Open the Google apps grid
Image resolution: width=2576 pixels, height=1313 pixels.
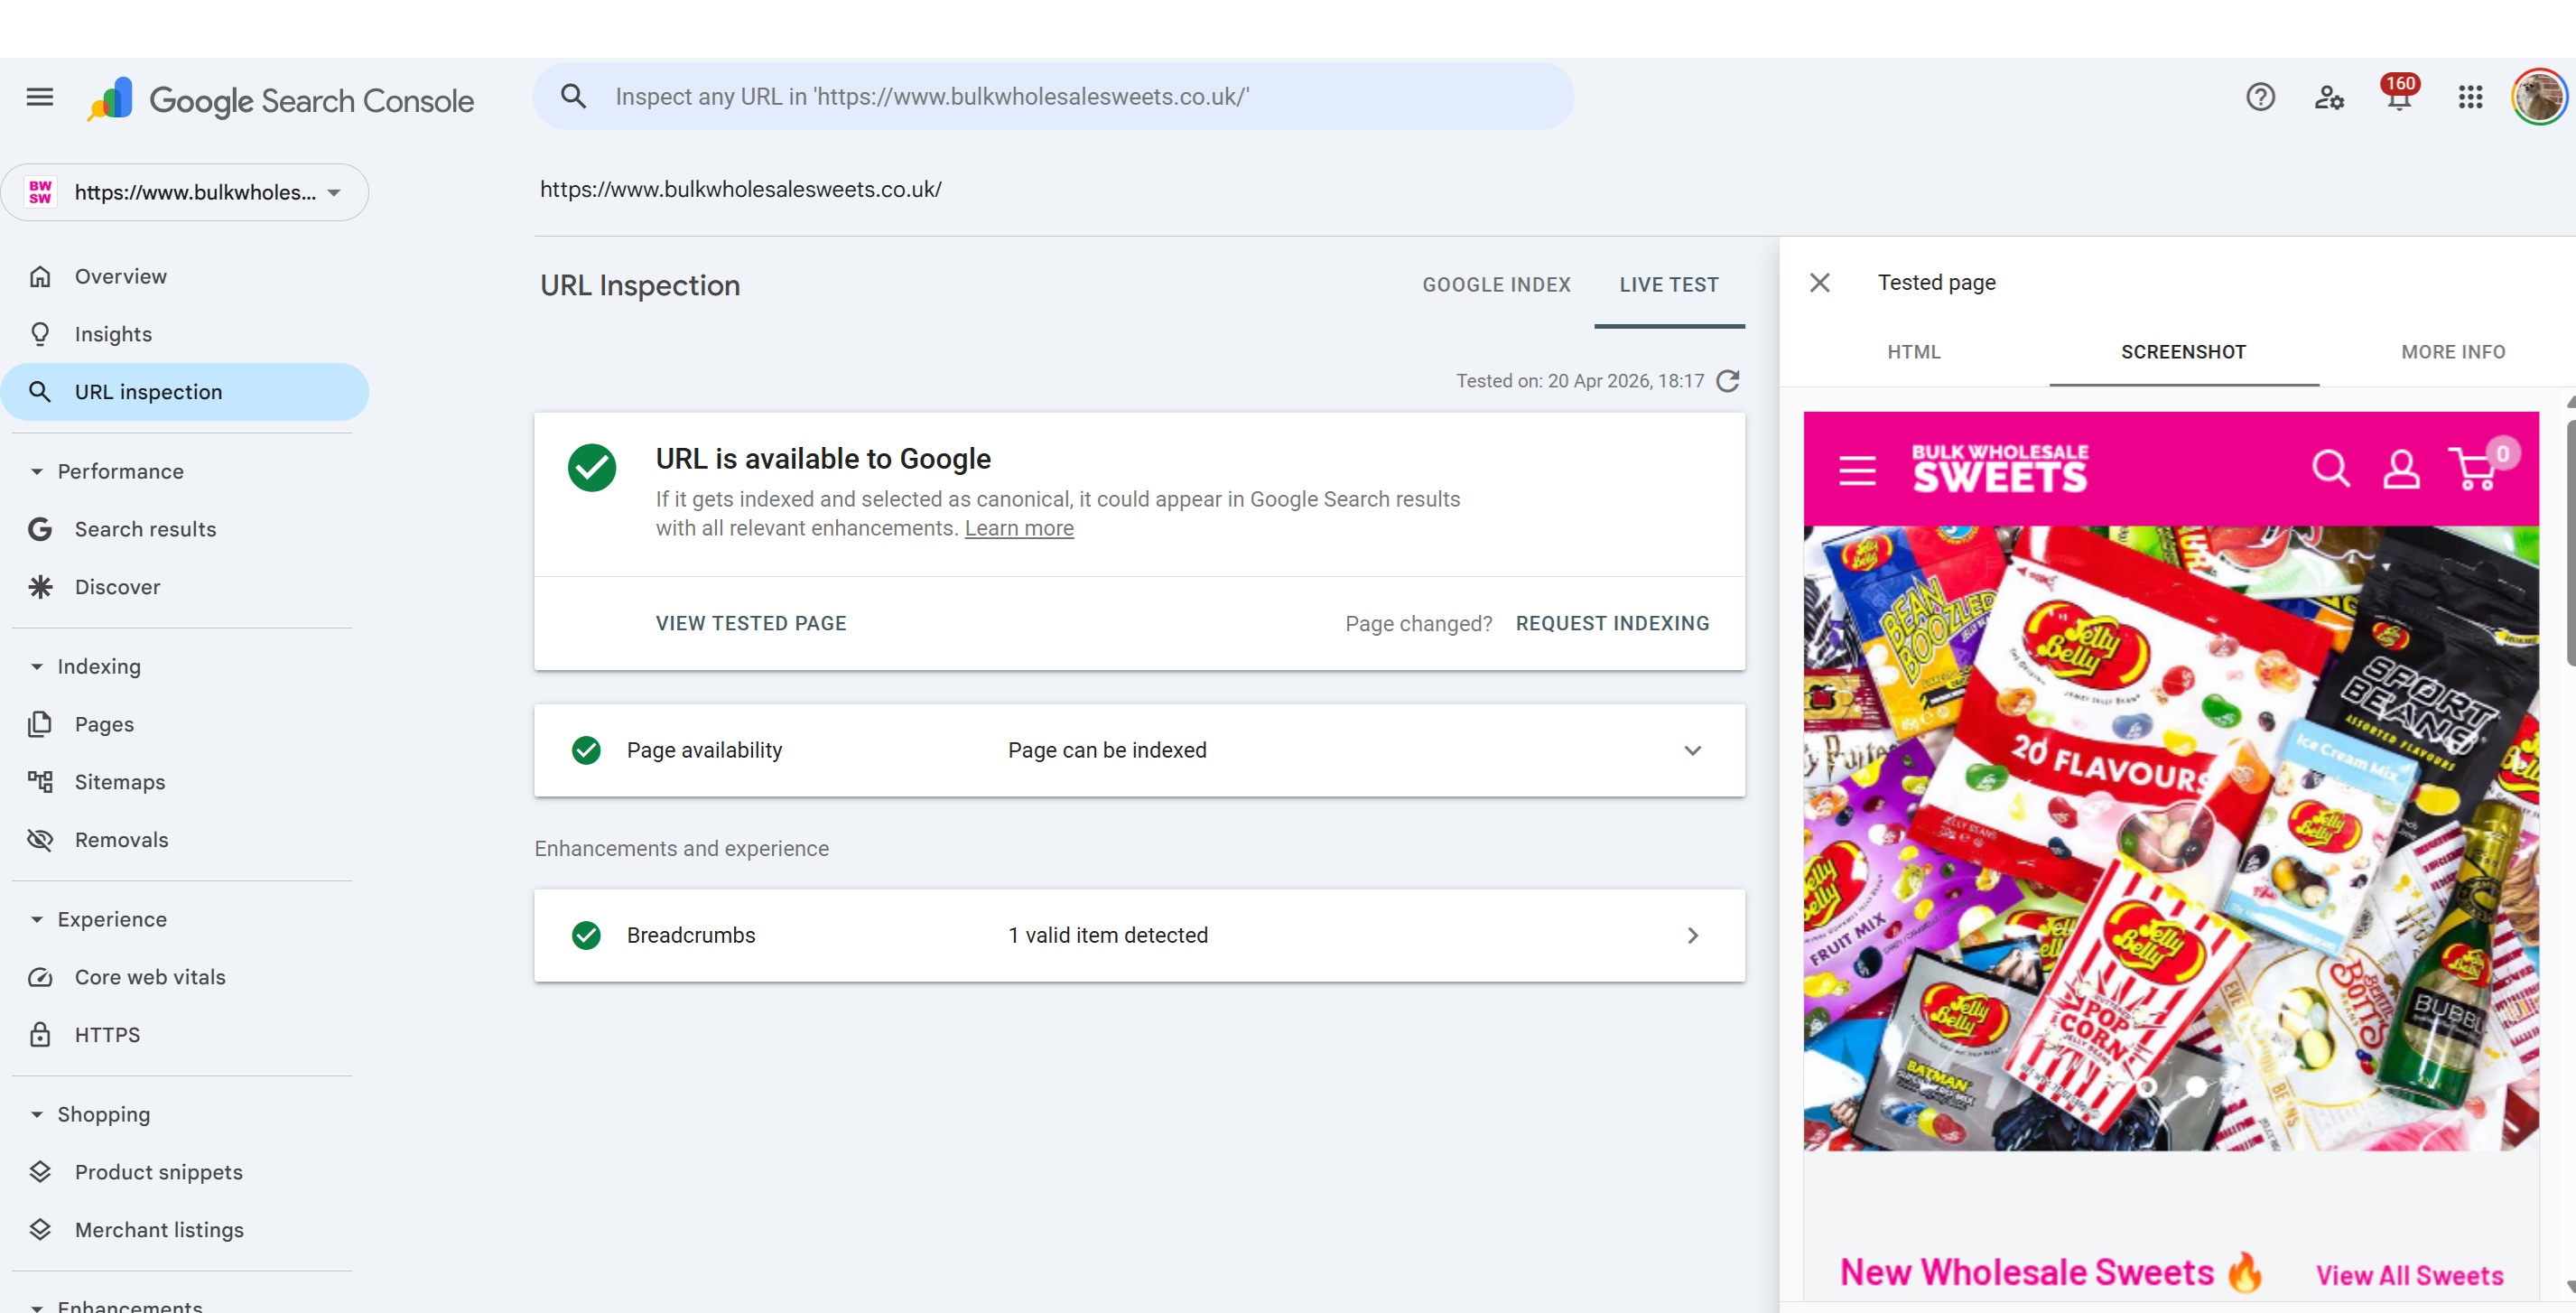2470,96
